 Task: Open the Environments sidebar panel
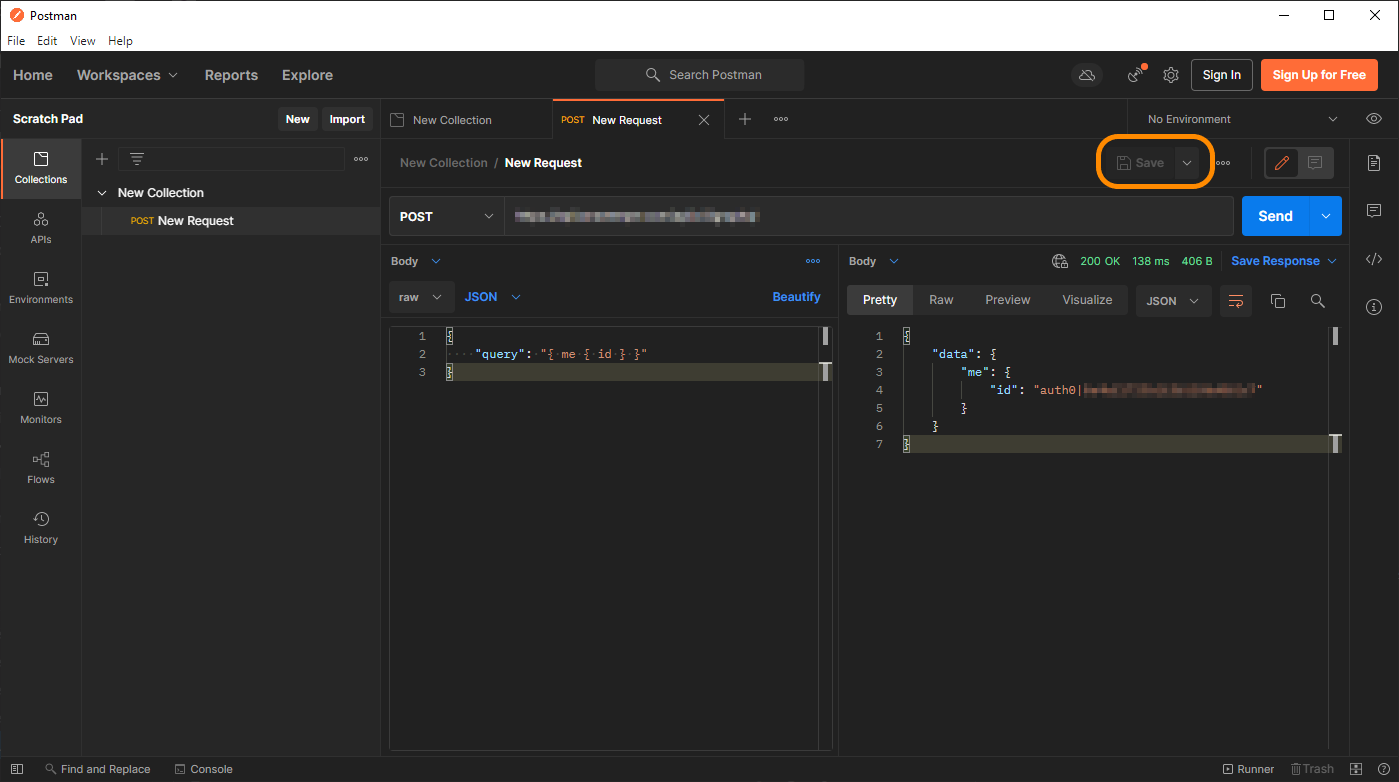pyautogui.click(x=41, y=288)
